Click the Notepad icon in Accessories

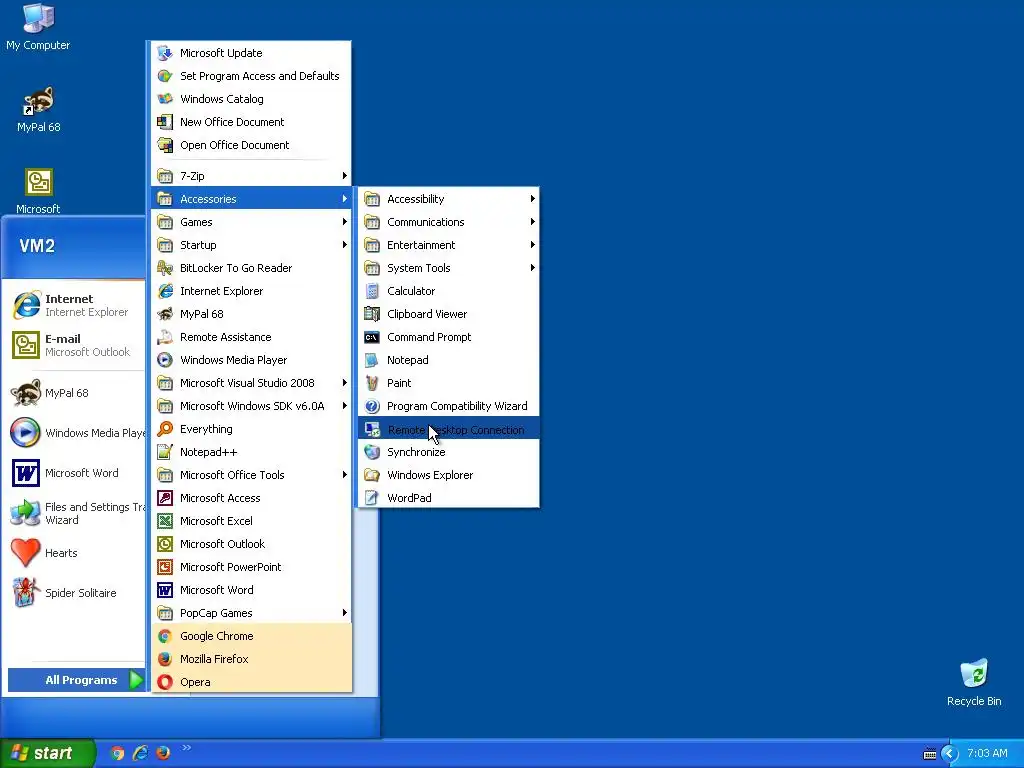[x=372, y=360]
